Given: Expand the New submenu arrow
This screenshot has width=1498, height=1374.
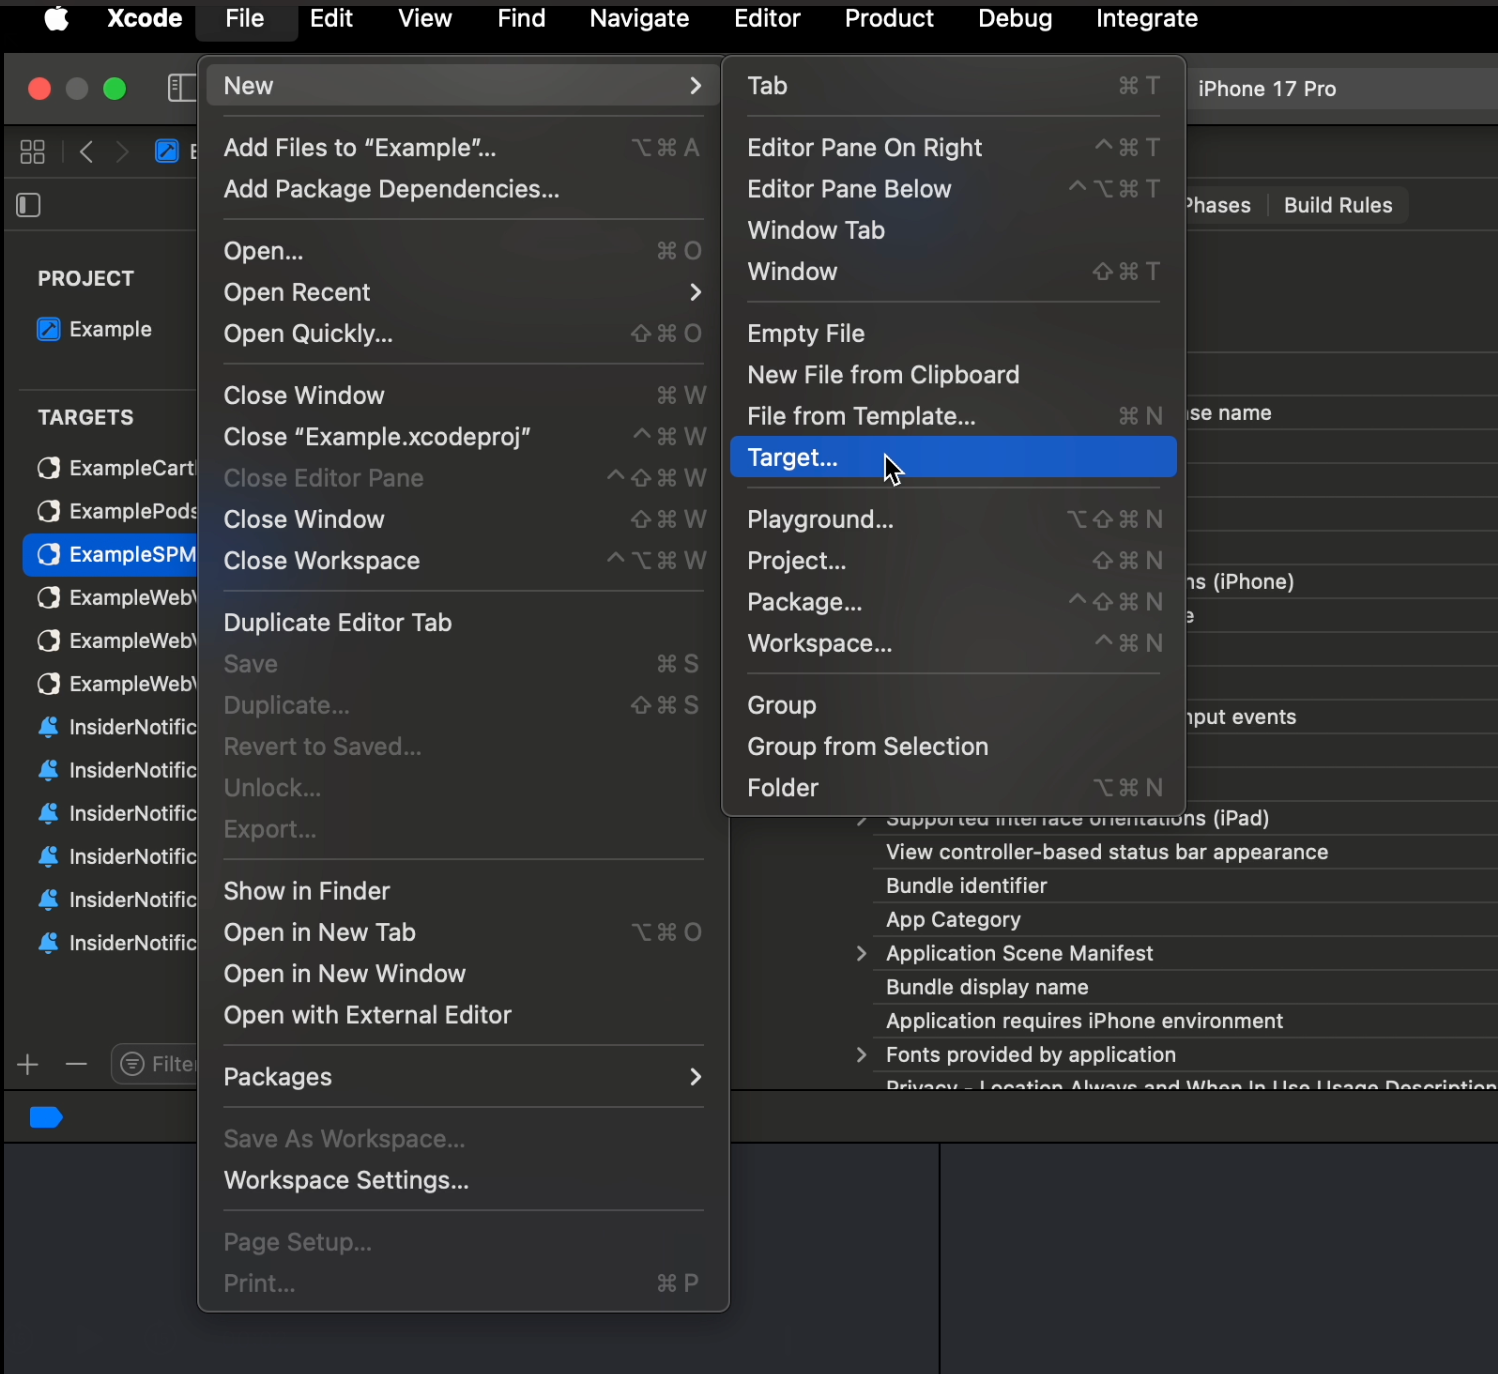Looking at the screenshot, I should click(x=695, y=86).
